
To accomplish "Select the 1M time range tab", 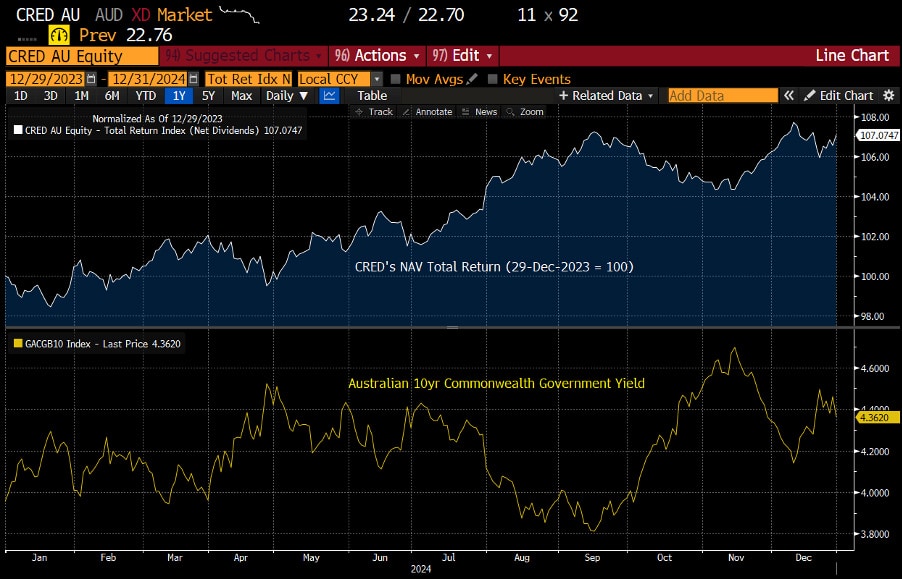I will [x=81, y=95].
